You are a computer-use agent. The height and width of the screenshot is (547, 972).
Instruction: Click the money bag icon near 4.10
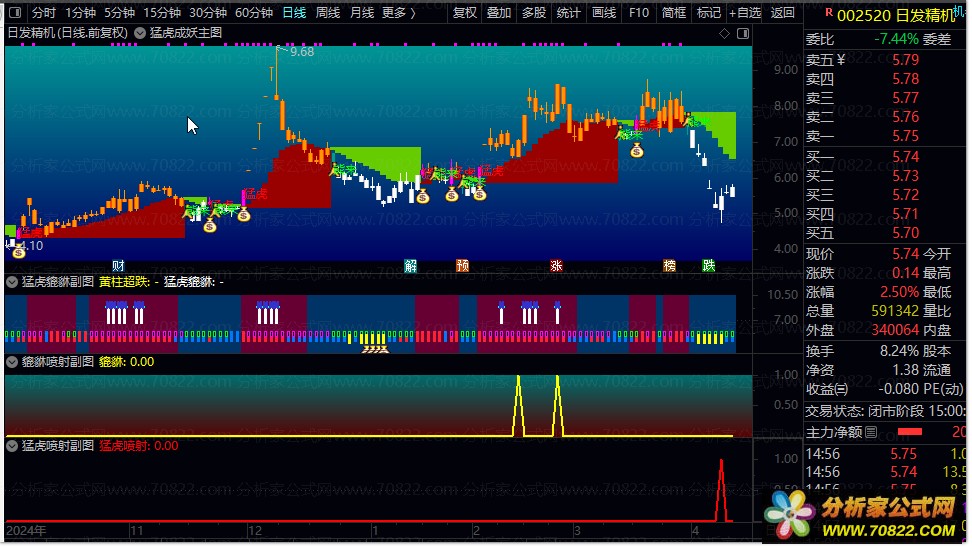(x=19, y=252)
